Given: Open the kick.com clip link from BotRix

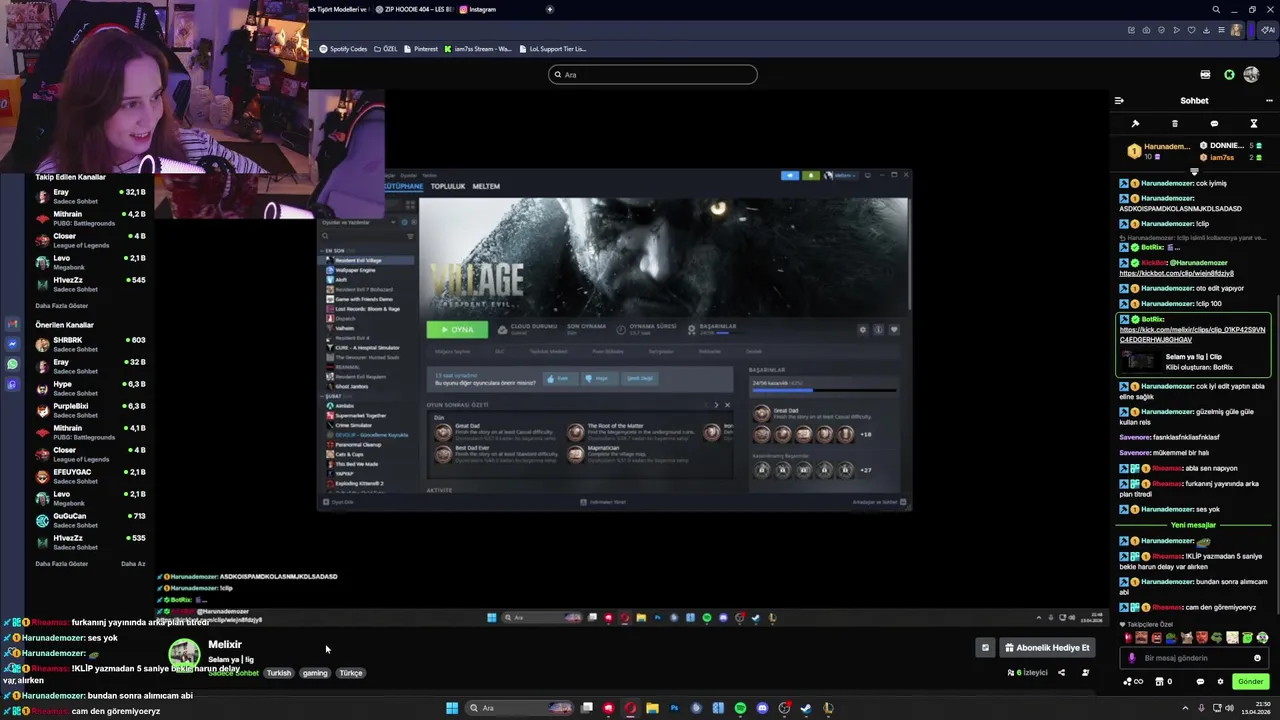Looking at the screenshot, I should point(1192,335).
